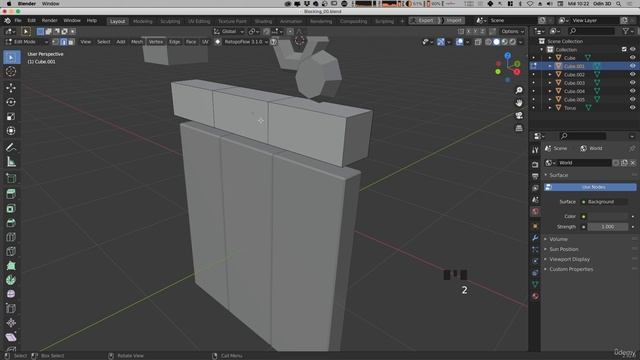This screenshot has width=640, height=360.
Task: Collapse the Collection tree item
Action: tap(542, 49)
